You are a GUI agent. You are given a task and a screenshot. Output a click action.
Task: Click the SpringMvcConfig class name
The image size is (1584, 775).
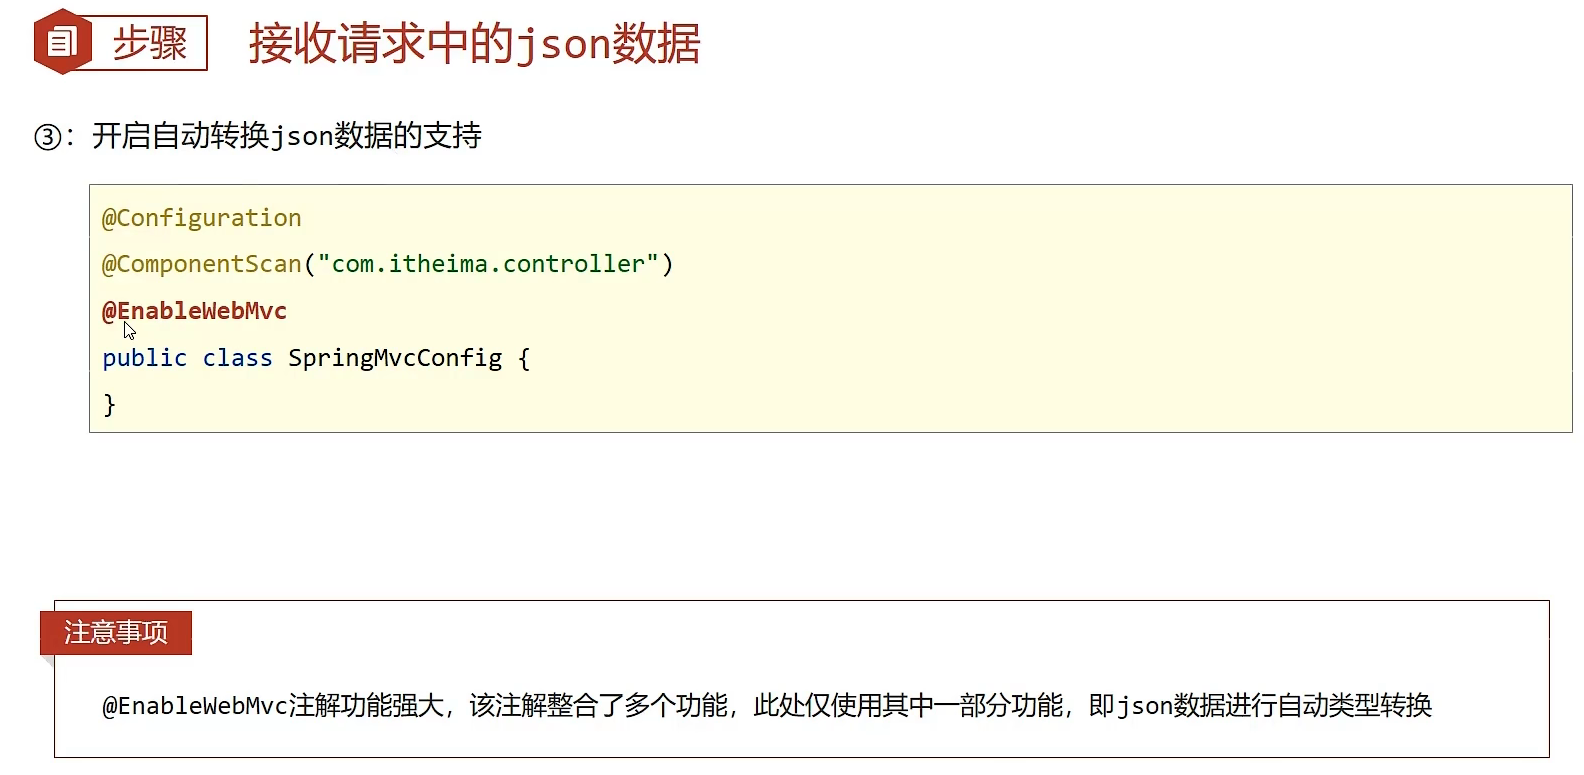pos(395,358)
